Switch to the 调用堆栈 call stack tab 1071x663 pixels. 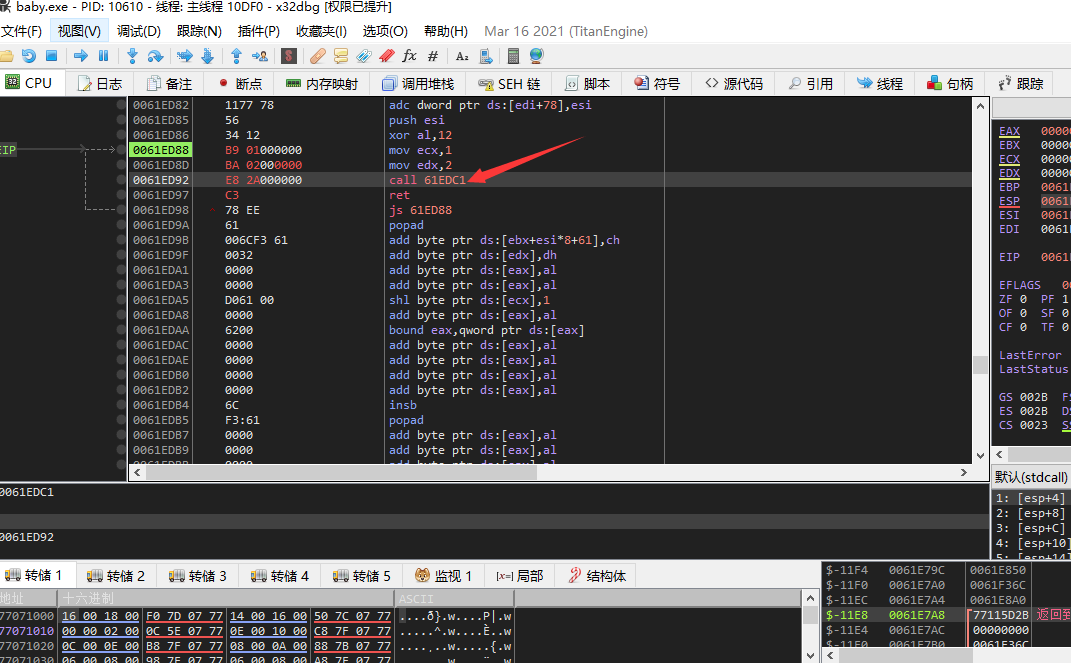click(x=418, y=83)
